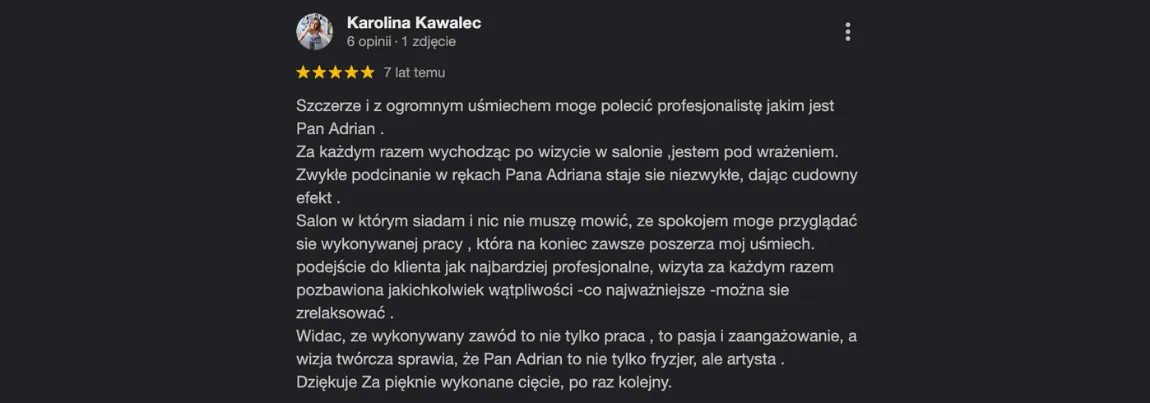
Task: Click the line starting "Widac, ze wykonywany zawód"
Action: tap(577, 336)
